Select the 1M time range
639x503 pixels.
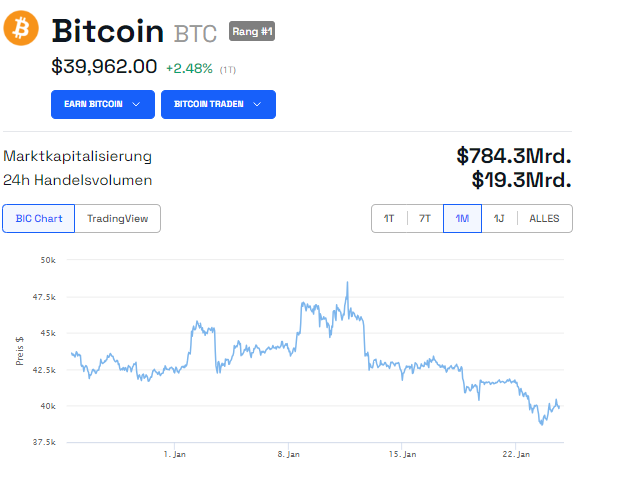point(462,218)
